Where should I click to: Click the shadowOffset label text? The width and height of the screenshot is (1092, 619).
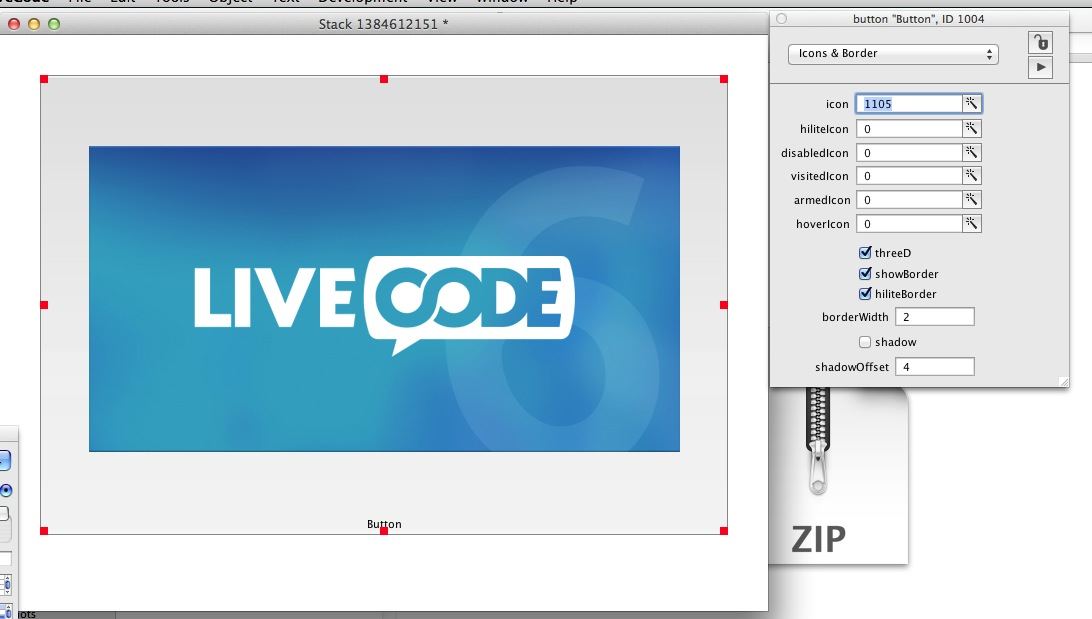852,367
